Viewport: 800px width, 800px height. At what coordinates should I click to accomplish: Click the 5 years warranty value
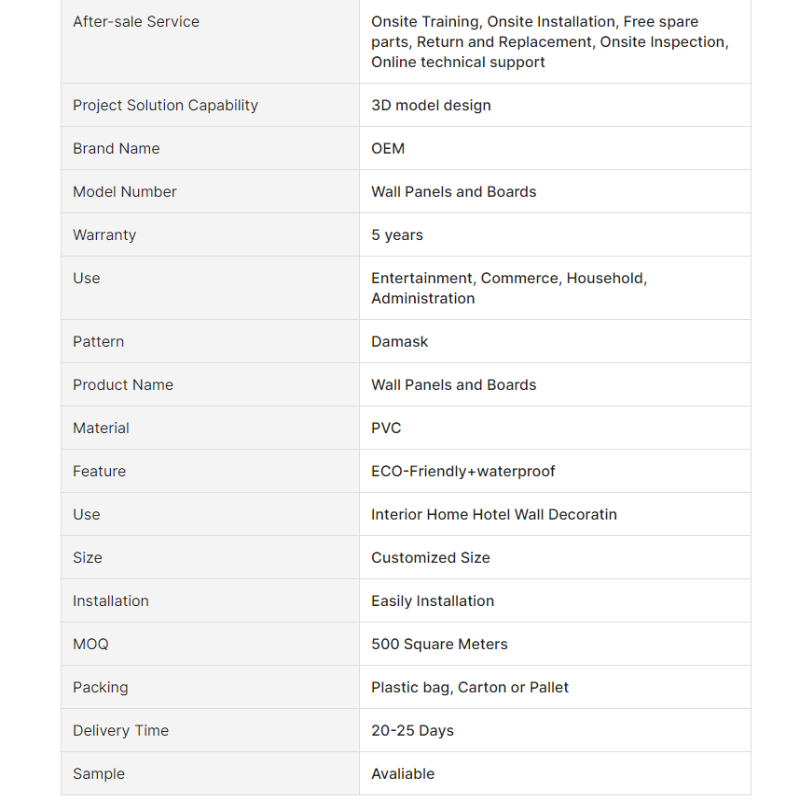(x=397, y=235)
